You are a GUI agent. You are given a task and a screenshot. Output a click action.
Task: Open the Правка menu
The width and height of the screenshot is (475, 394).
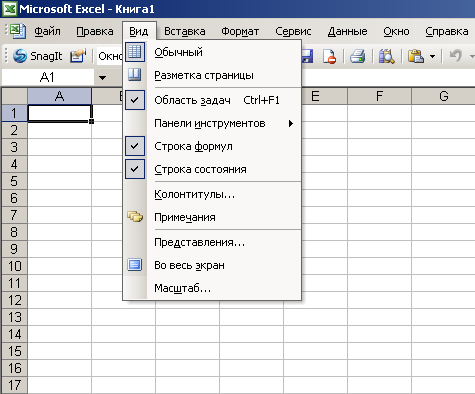[x=95, y=31]
